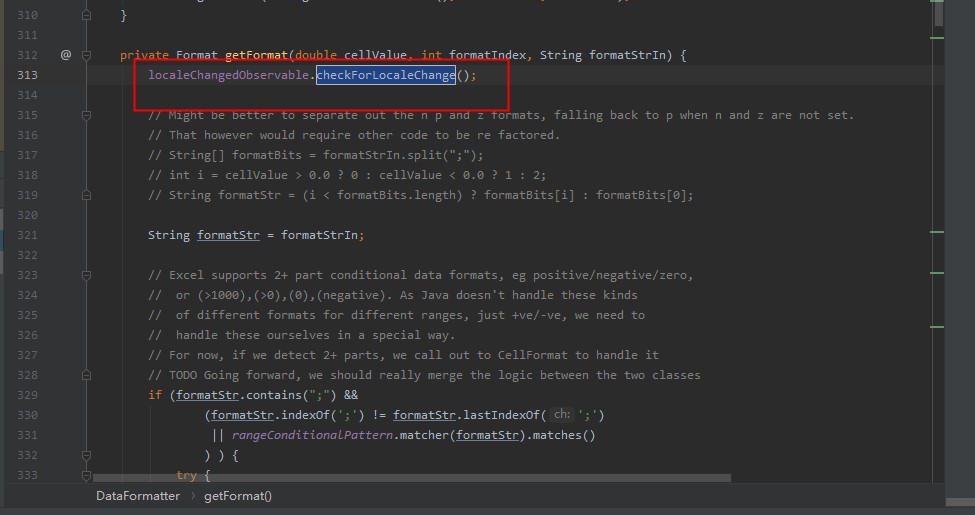Click the 'if' keyword on line 329
The image size is (975, 515).
[155, 395]
